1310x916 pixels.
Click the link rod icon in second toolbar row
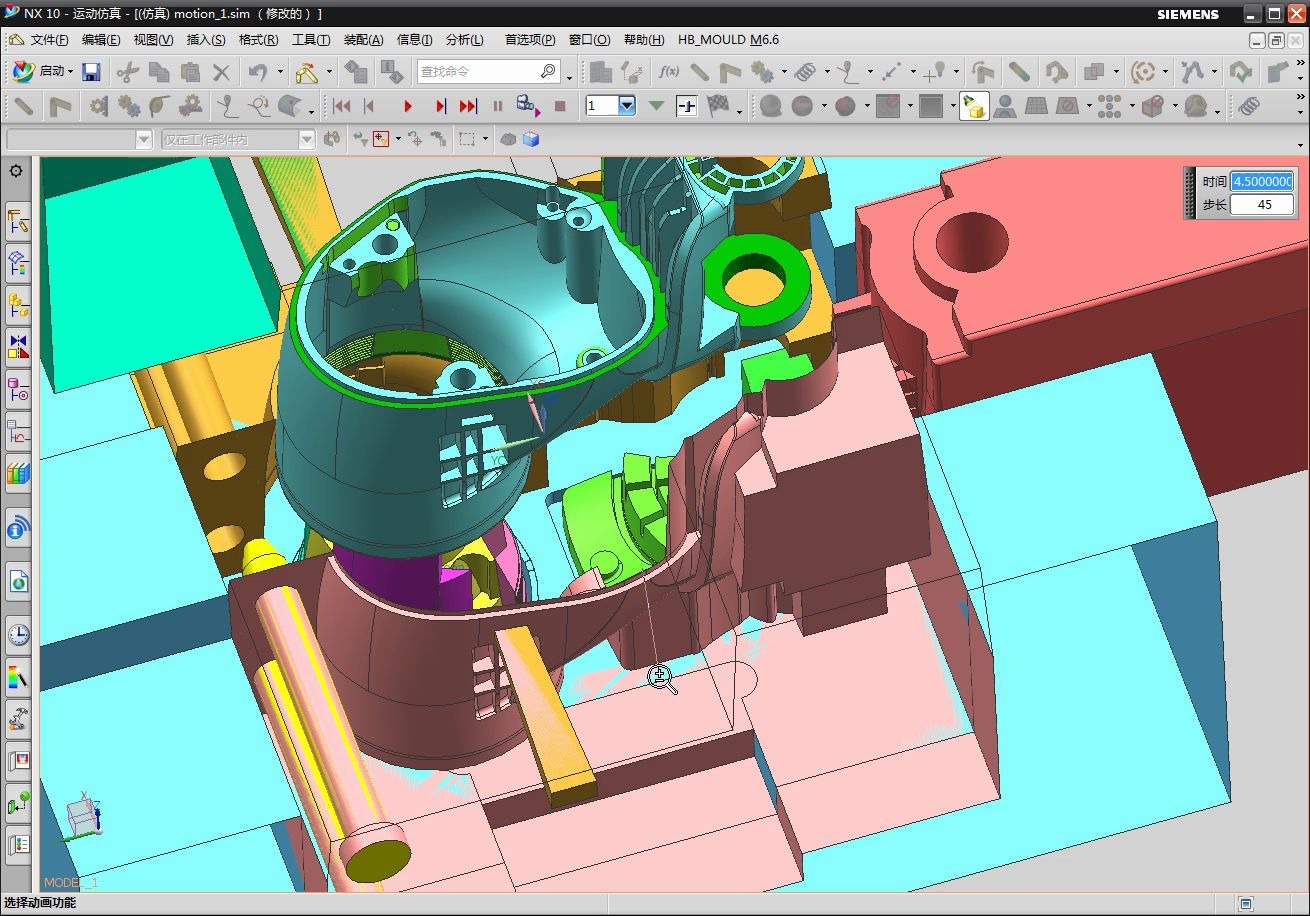pyautogui.click(x=24, y=106)
